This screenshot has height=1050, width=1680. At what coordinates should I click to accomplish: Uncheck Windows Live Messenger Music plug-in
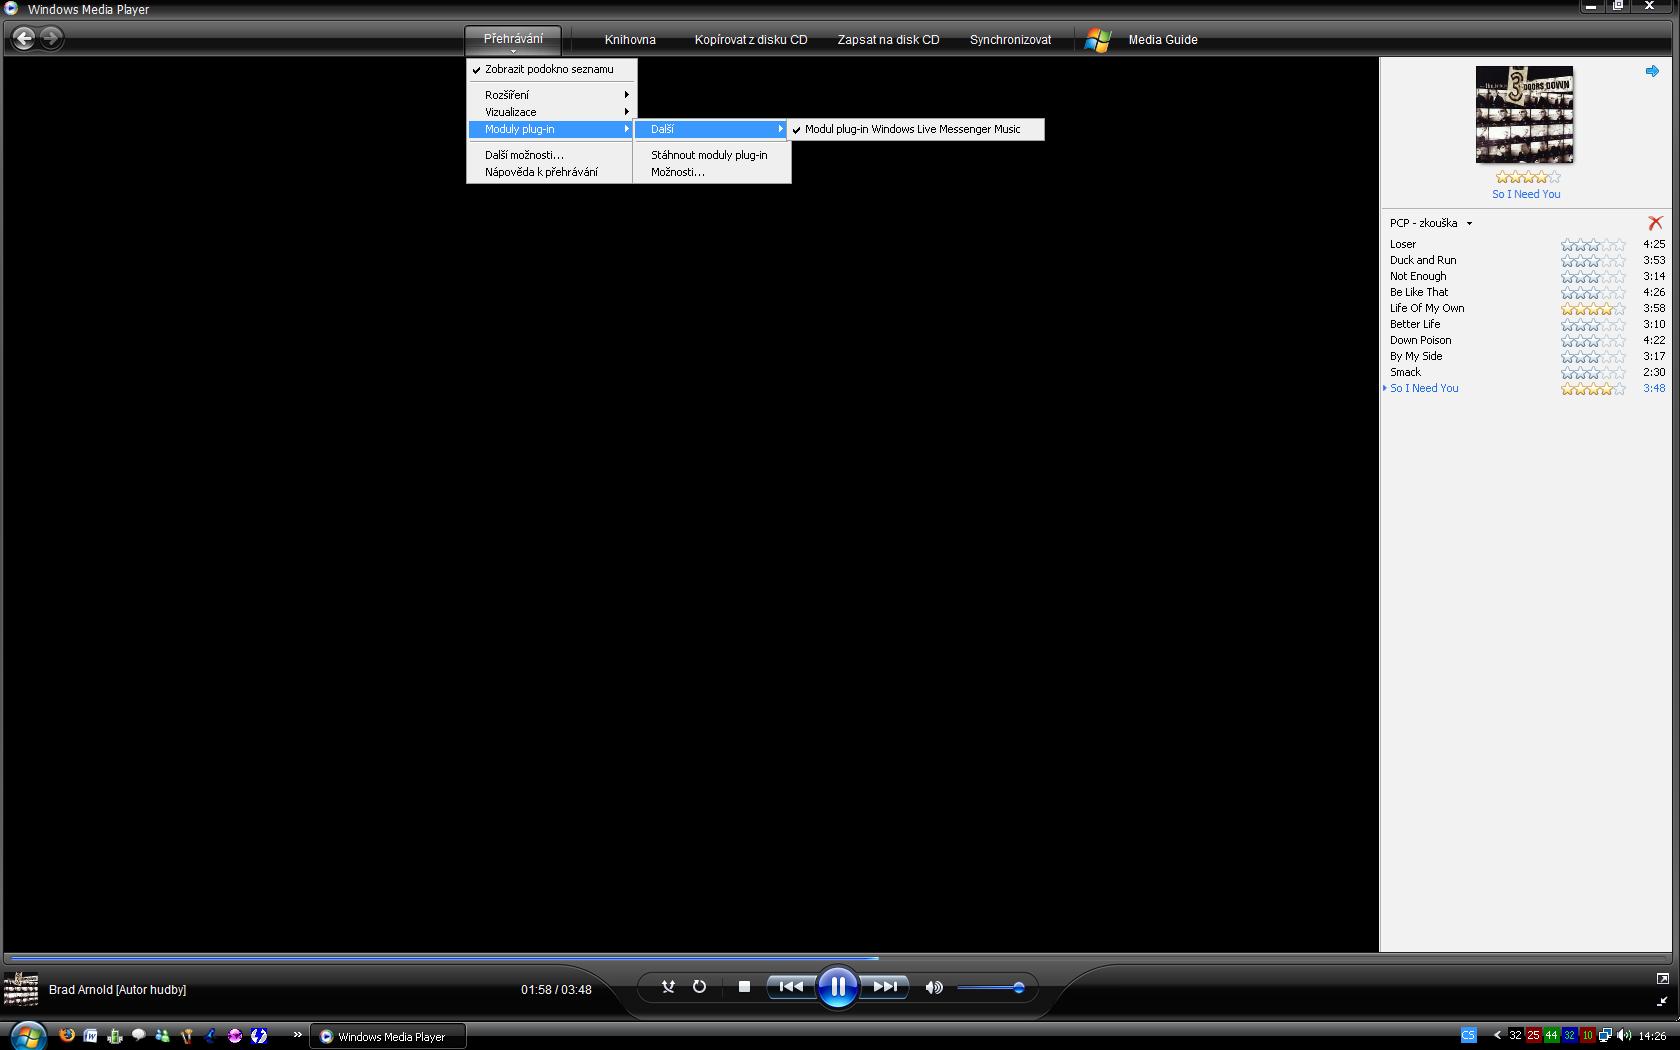[x=916, y=129]
